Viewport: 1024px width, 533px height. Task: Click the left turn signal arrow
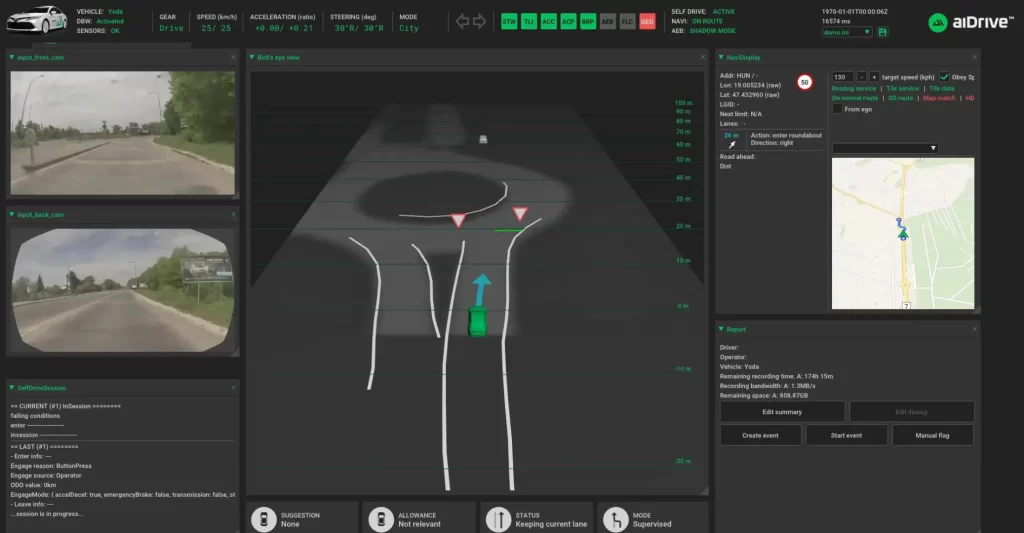click(462, 21)
